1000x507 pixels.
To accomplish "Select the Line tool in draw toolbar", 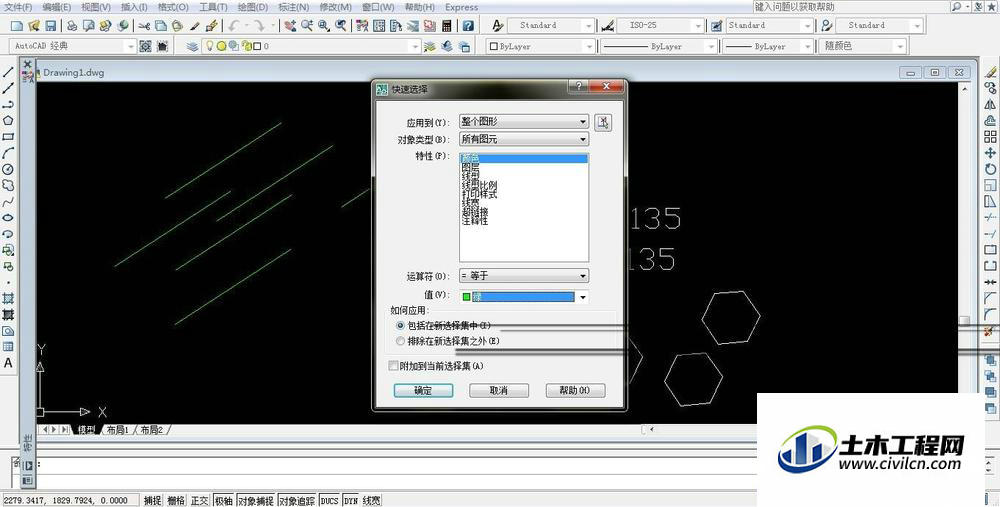I will [8, 72].
